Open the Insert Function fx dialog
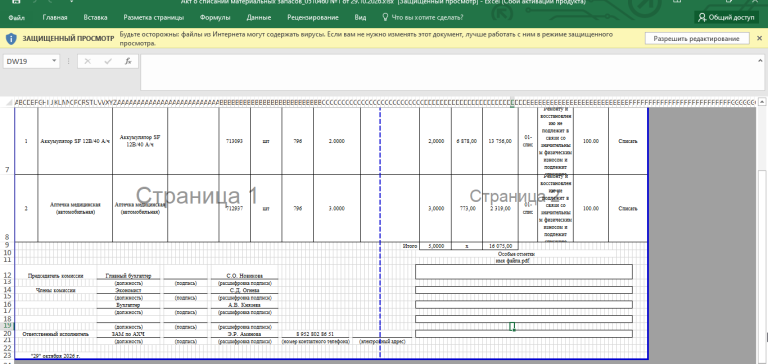This screenshot has height=364, width=768. click(x=128, y=61)
